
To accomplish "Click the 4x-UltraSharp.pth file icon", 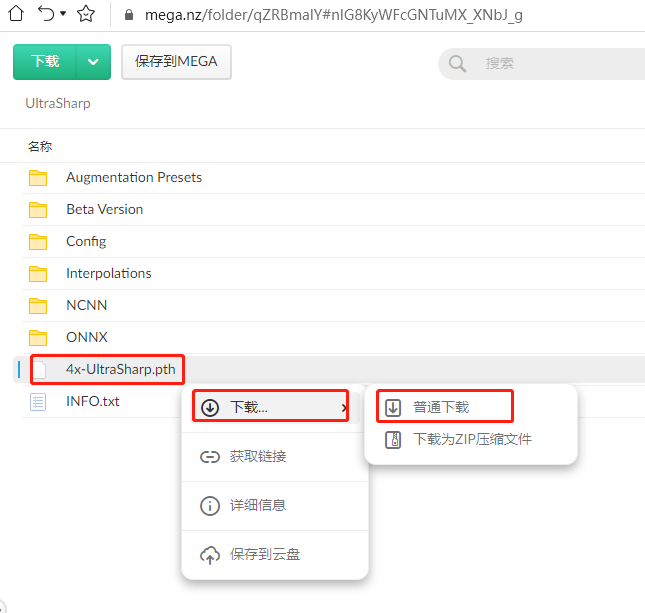I will 39,369.
